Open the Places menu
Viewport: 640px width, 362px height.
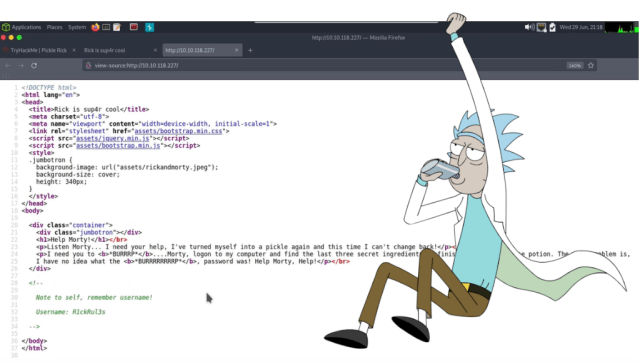tap(54, 27)
